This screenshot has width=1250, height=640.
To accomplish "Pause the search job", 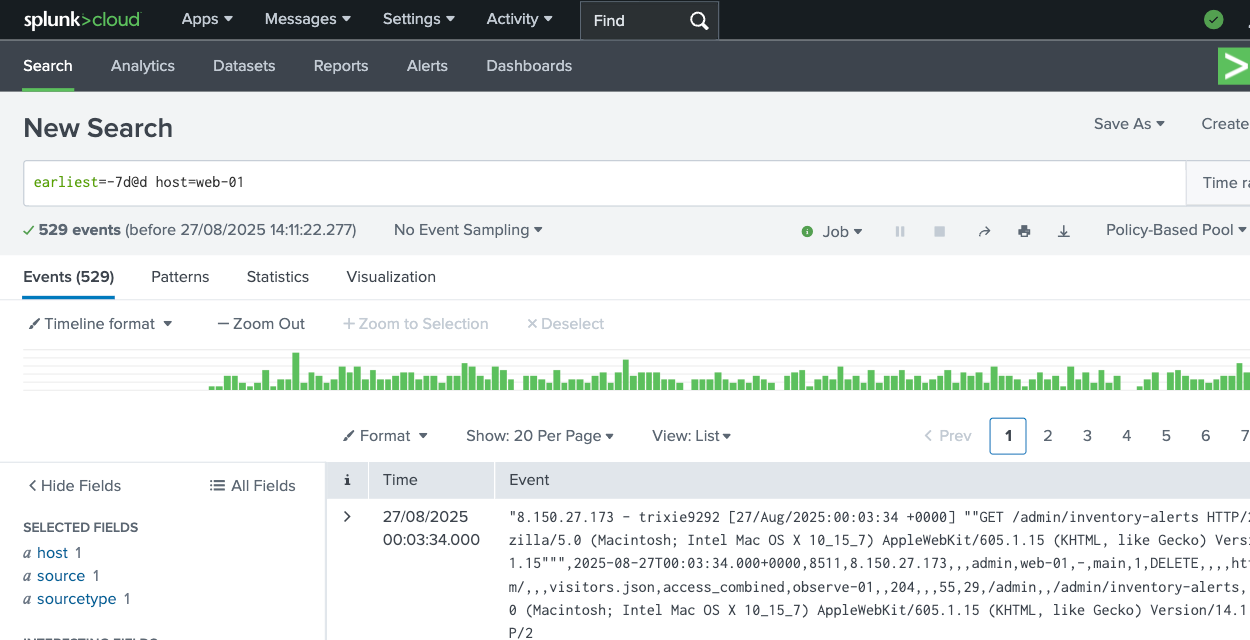I will pos(900,231).
